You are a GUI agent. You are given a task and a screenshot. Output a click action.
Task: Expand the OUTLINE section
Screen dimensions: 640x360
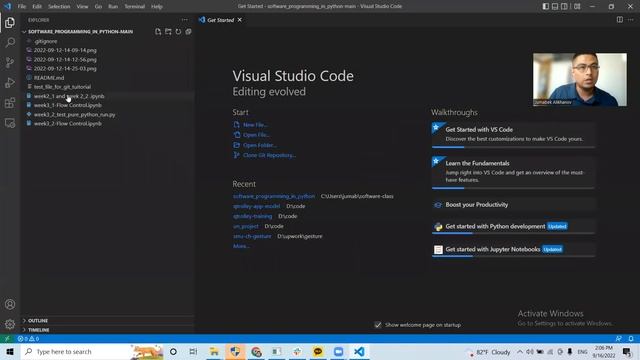pos(38,321)
